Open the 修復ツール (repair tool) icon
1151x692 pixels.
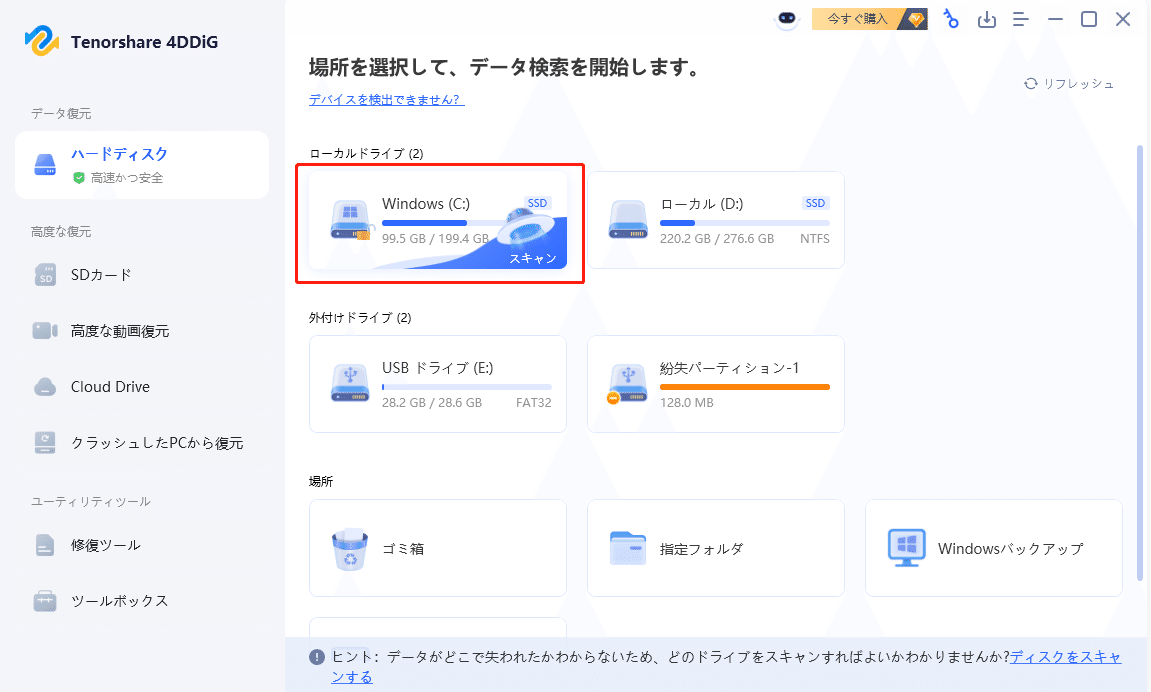click(x=45, y=544)
